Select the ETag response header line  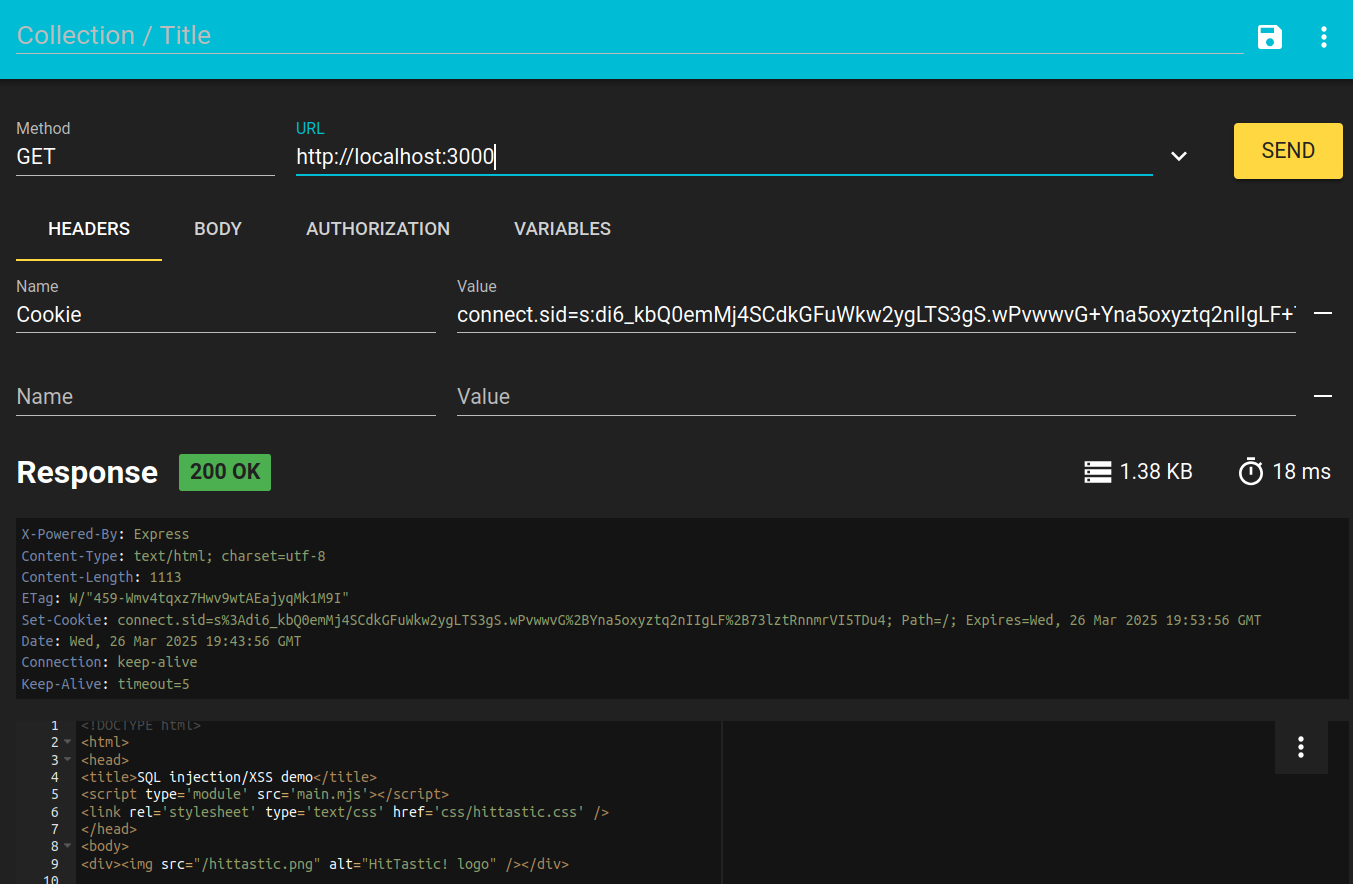pyautogui.click(x=185, y=598)
